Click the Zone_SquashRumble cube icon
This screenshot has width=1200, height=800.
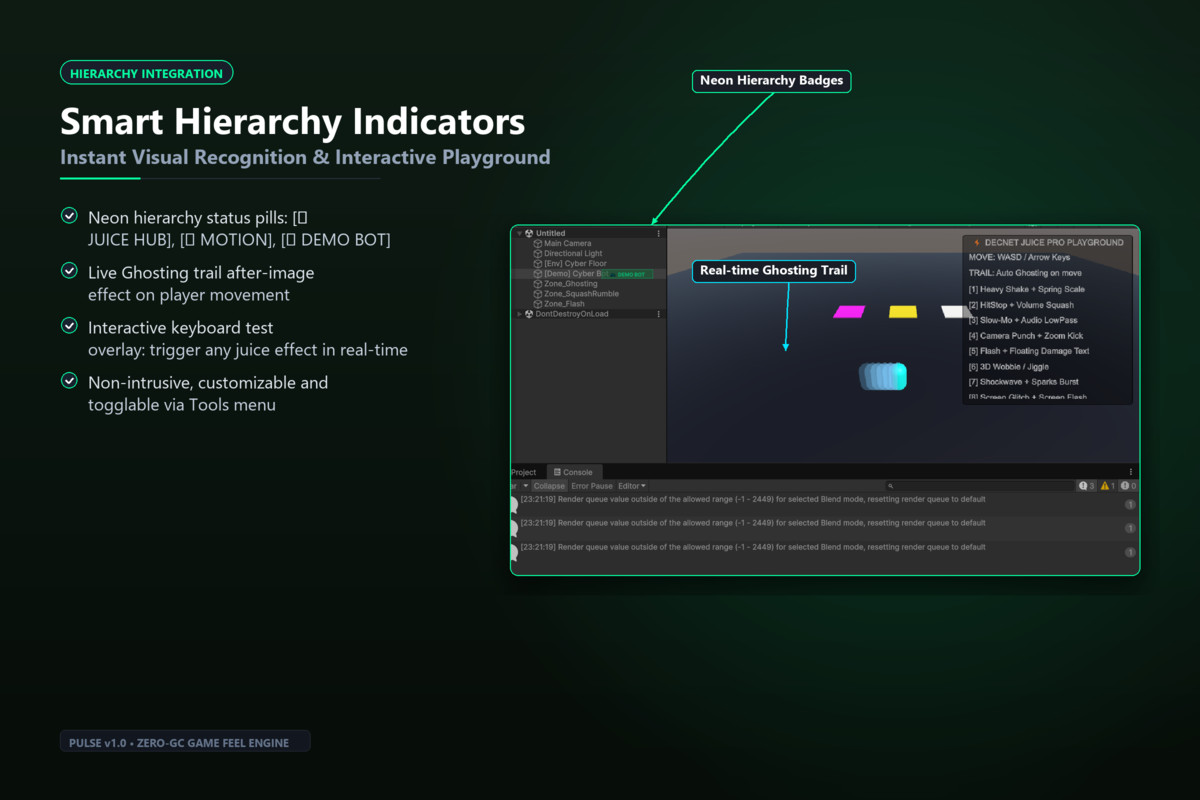538,293
